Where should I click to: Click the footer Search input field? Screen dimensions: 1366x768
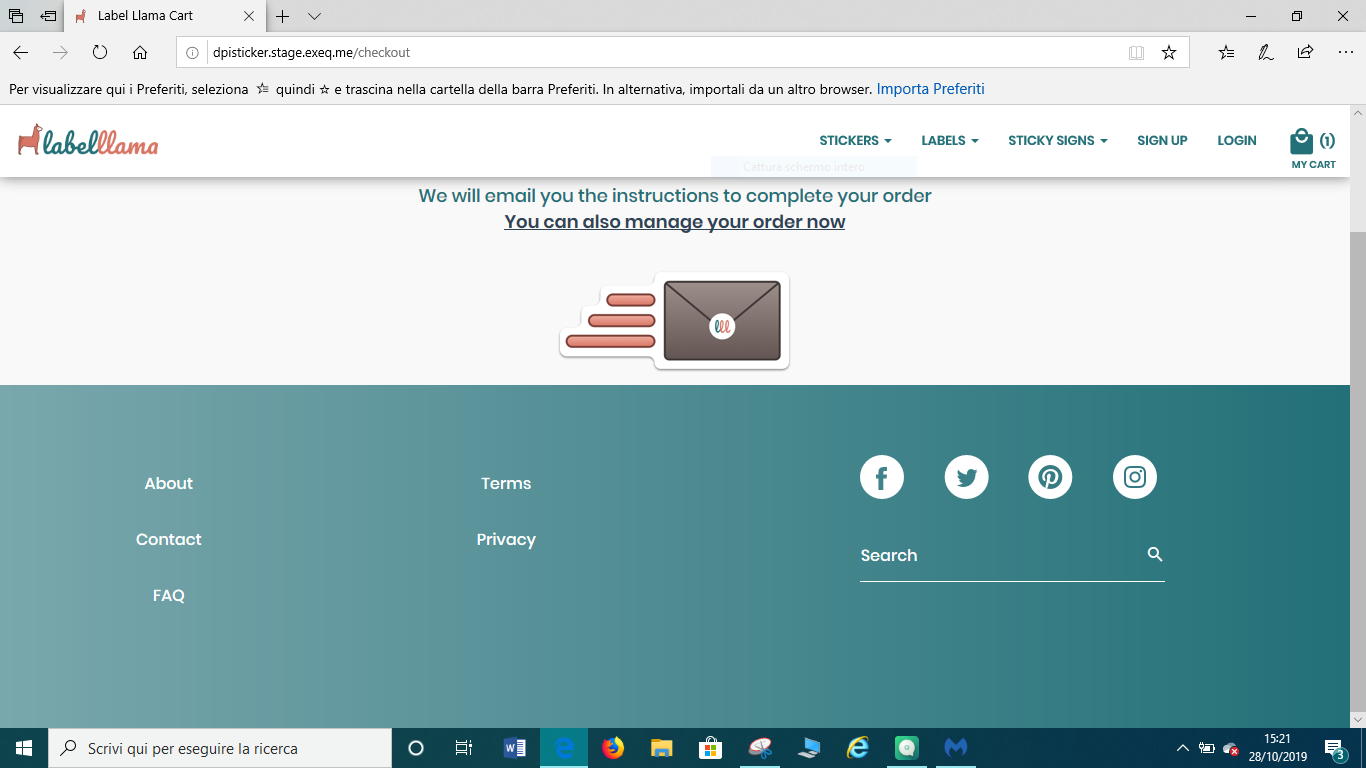(x=995, y=556)
